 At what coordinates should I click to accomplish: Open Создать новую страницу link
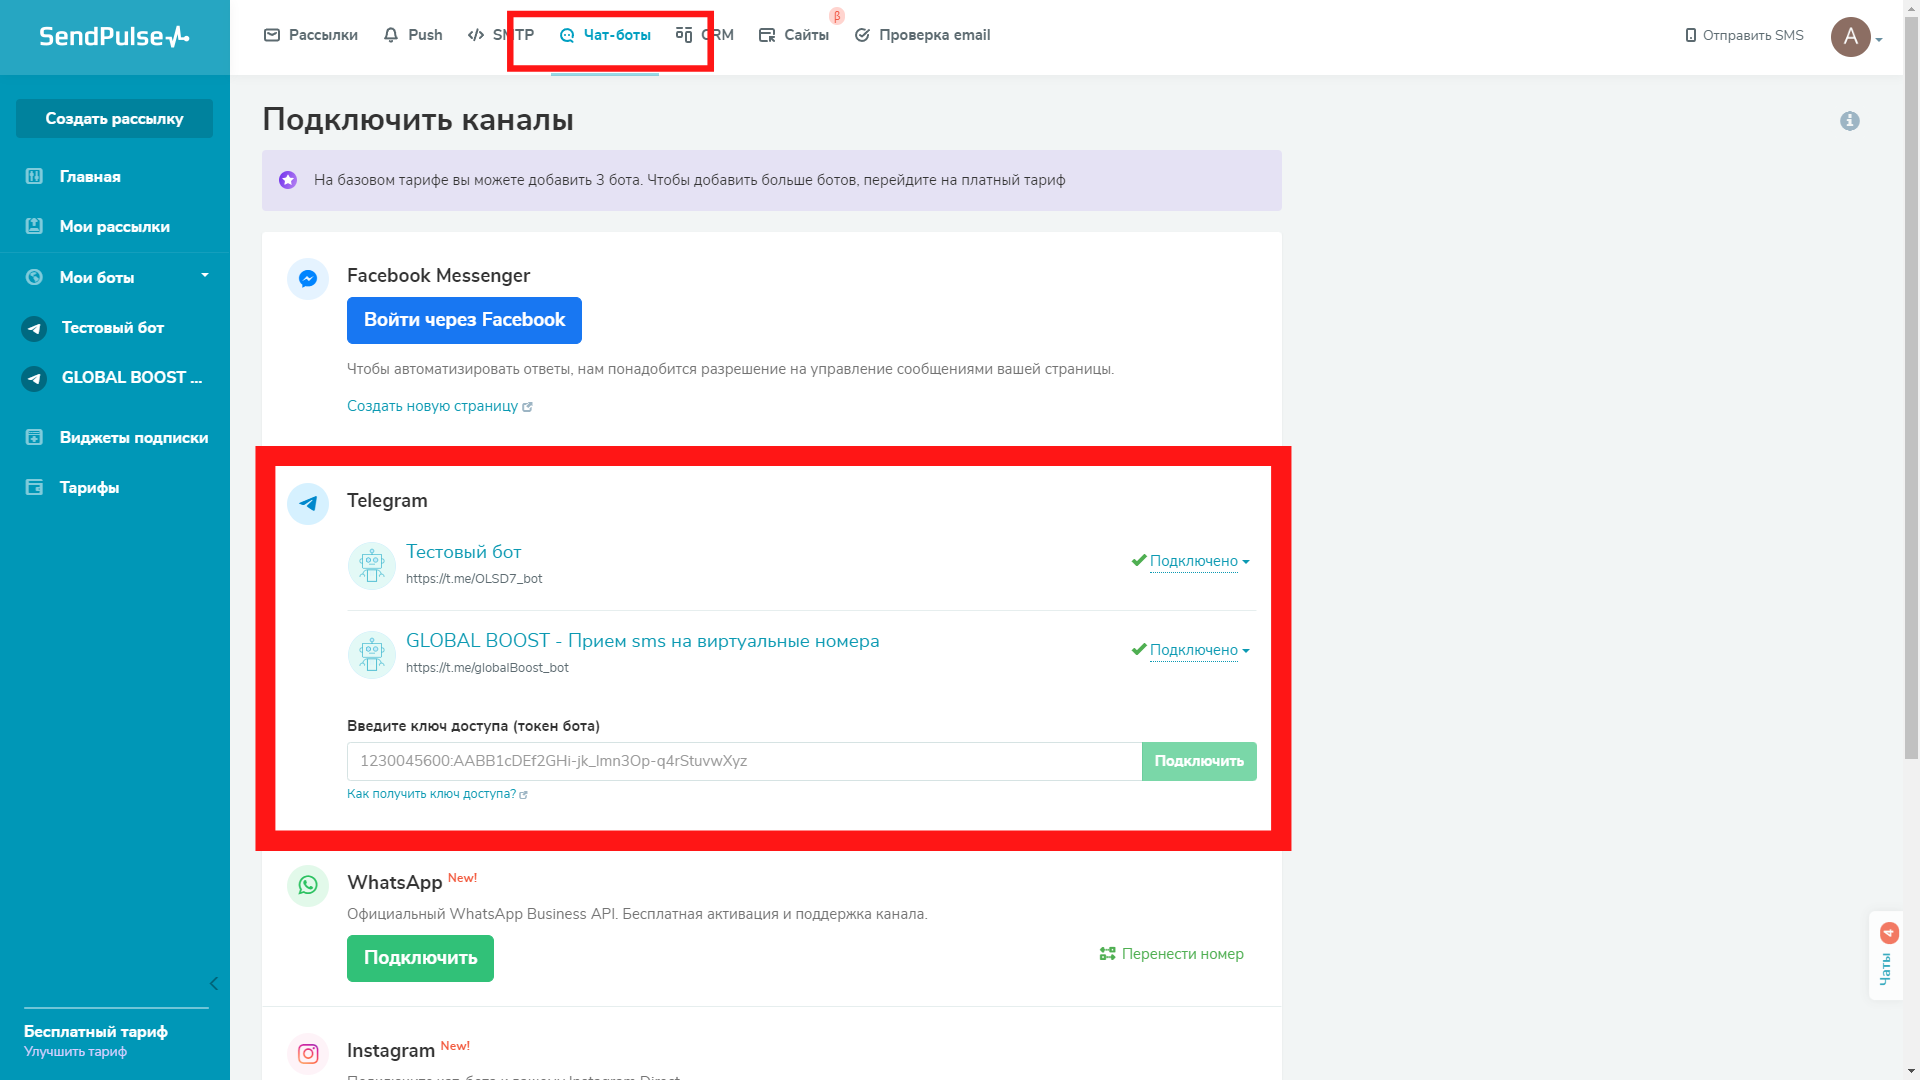439,406
